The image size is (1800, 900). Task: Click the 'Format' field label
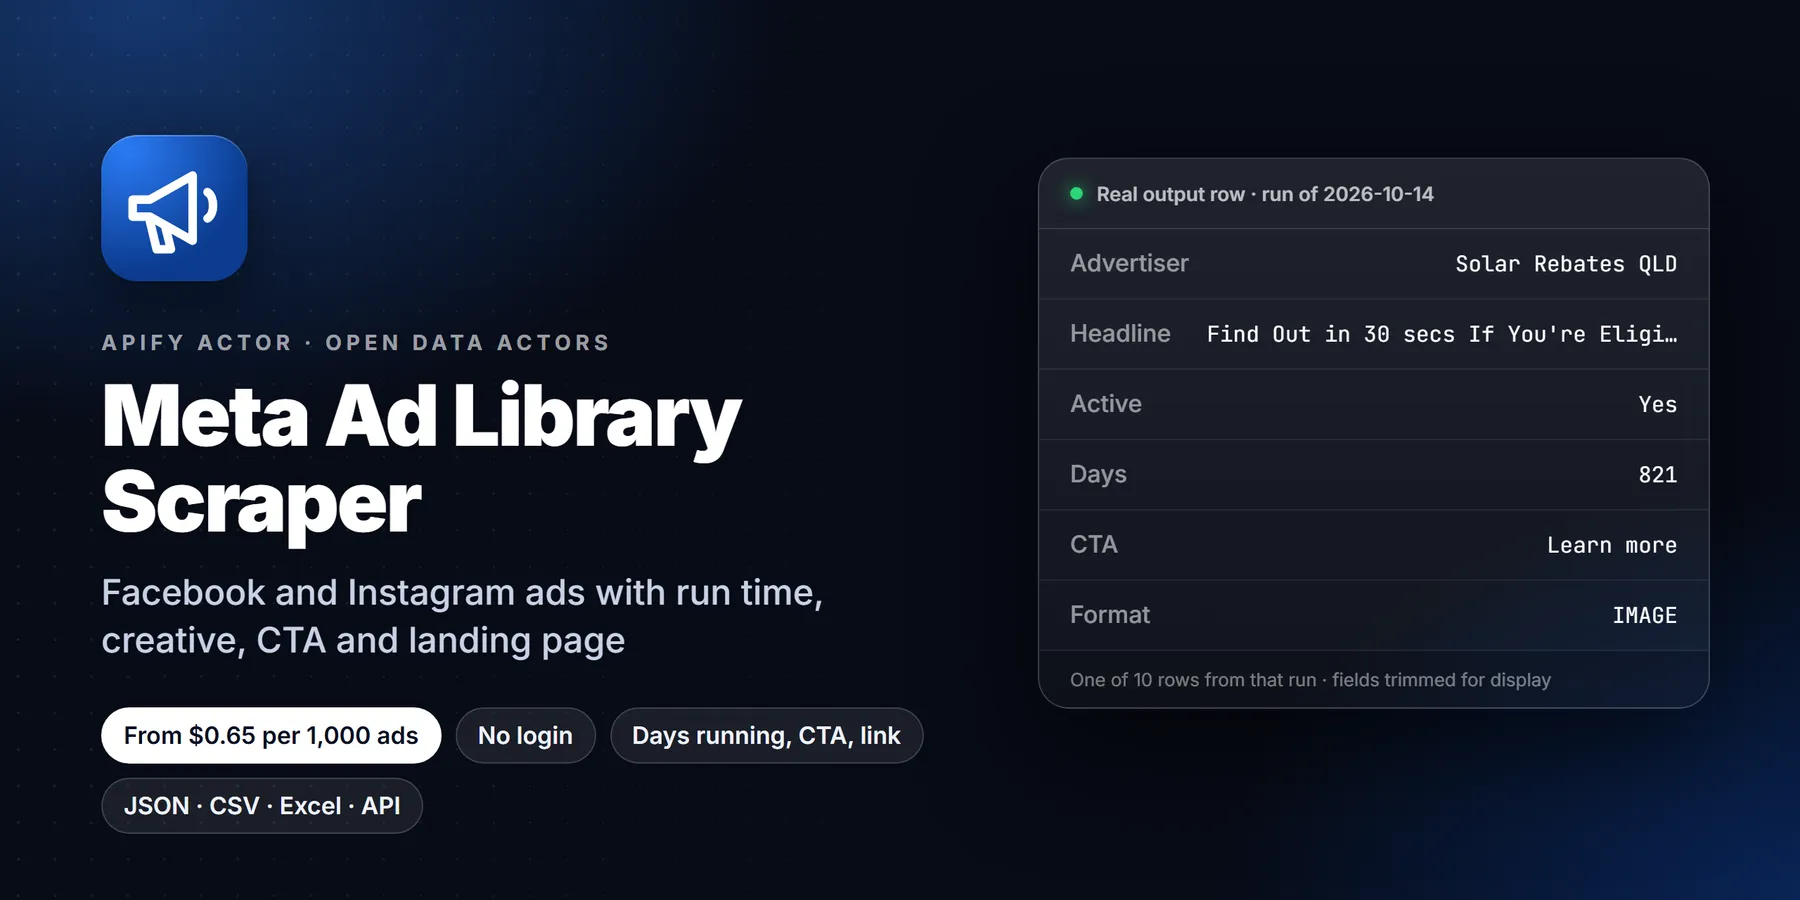coord(1110,615)
